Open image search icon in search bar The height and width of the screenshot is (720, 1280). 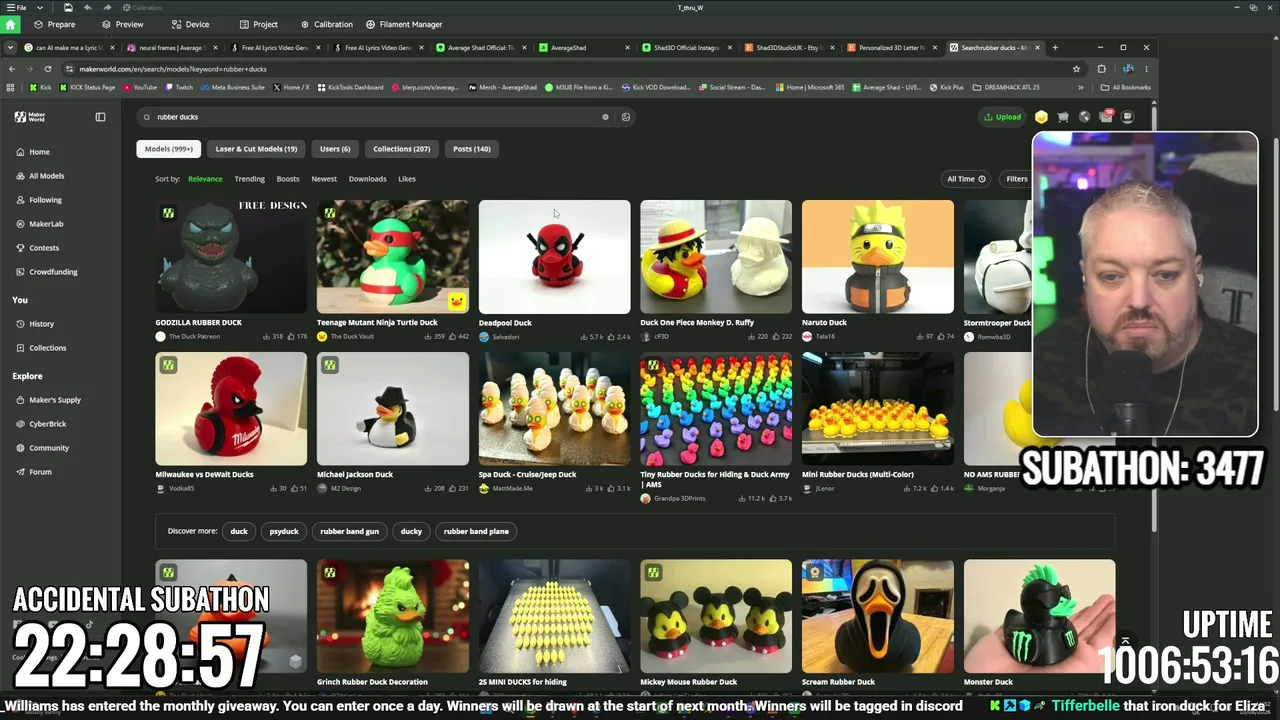[626, 117]
